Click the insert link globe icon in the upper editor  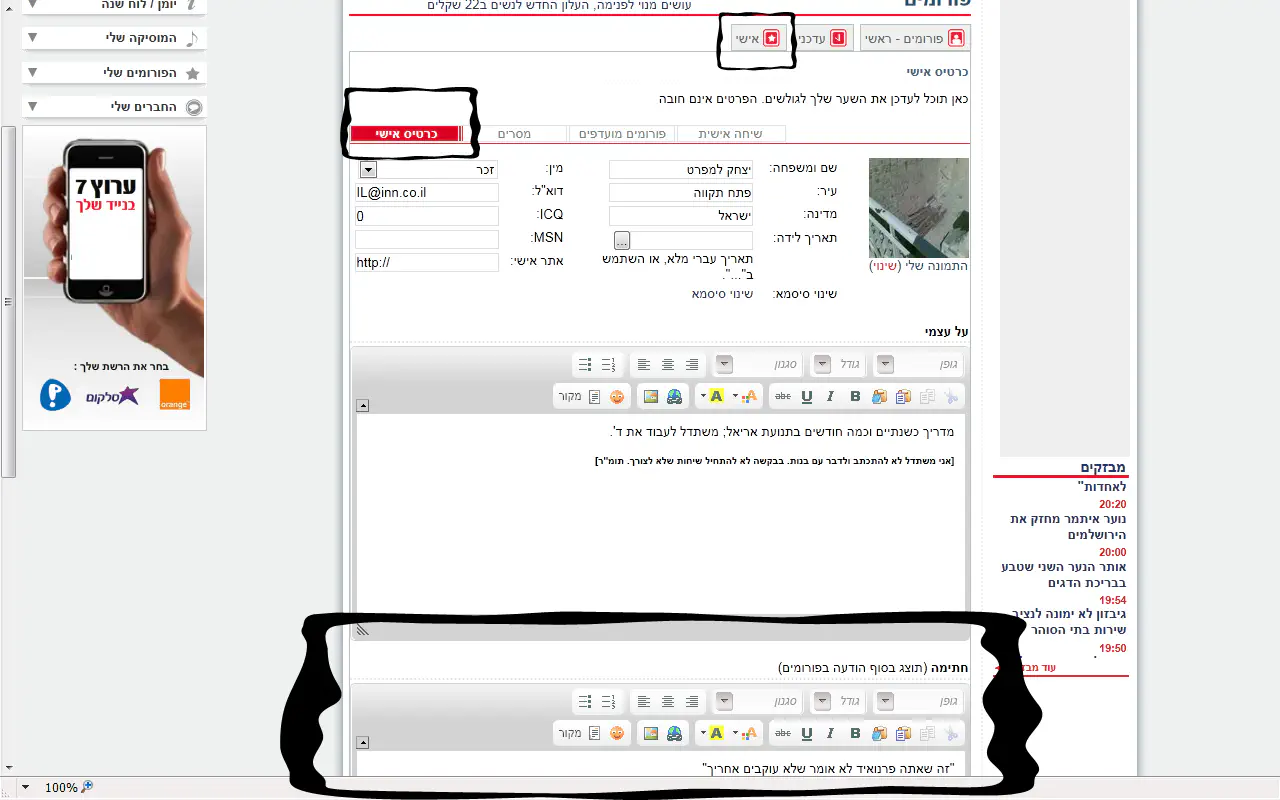[x=675, y=396]
